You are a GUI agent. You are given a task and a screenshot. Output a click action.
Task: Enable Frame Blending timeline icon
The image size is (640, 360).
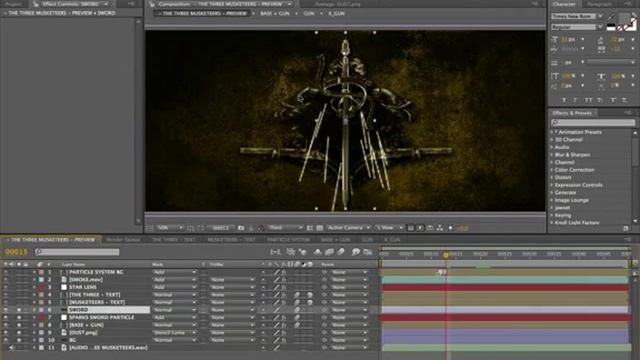click(x=329, y=252)
